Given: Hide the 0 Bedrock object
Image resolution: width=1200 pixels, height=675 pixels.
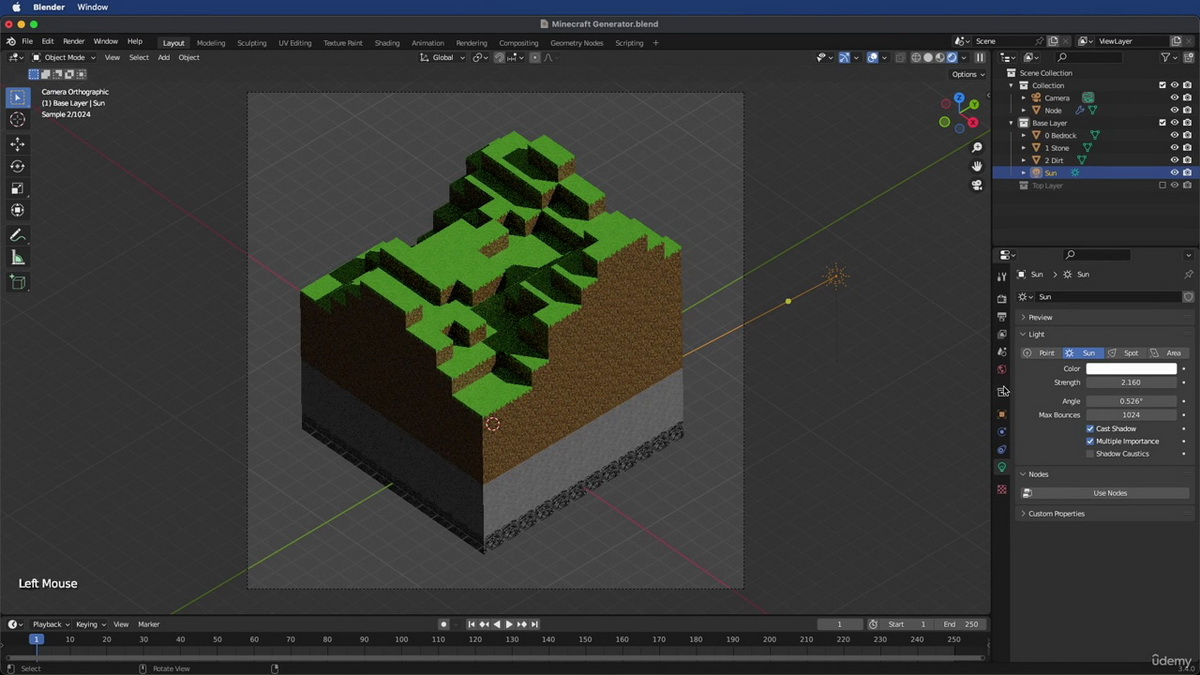Looking at the screenshot, I should tap(1175, 135).
